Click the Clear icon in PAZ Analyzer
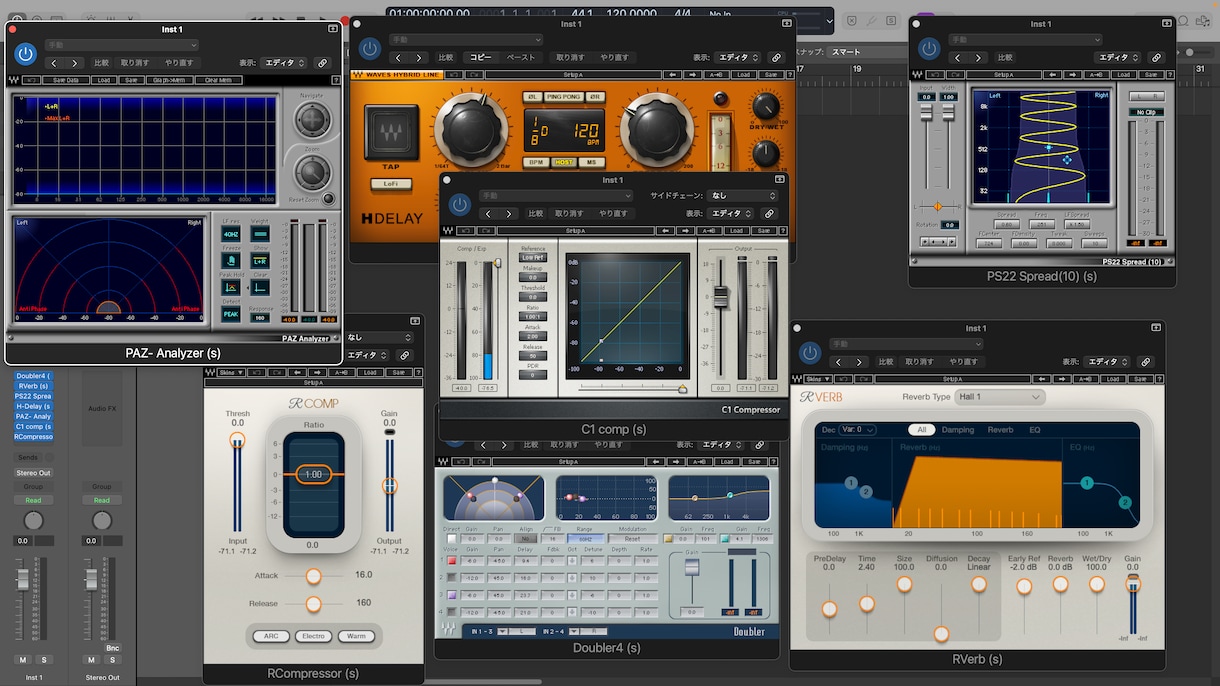1220x686 pixels. point(260,288)
